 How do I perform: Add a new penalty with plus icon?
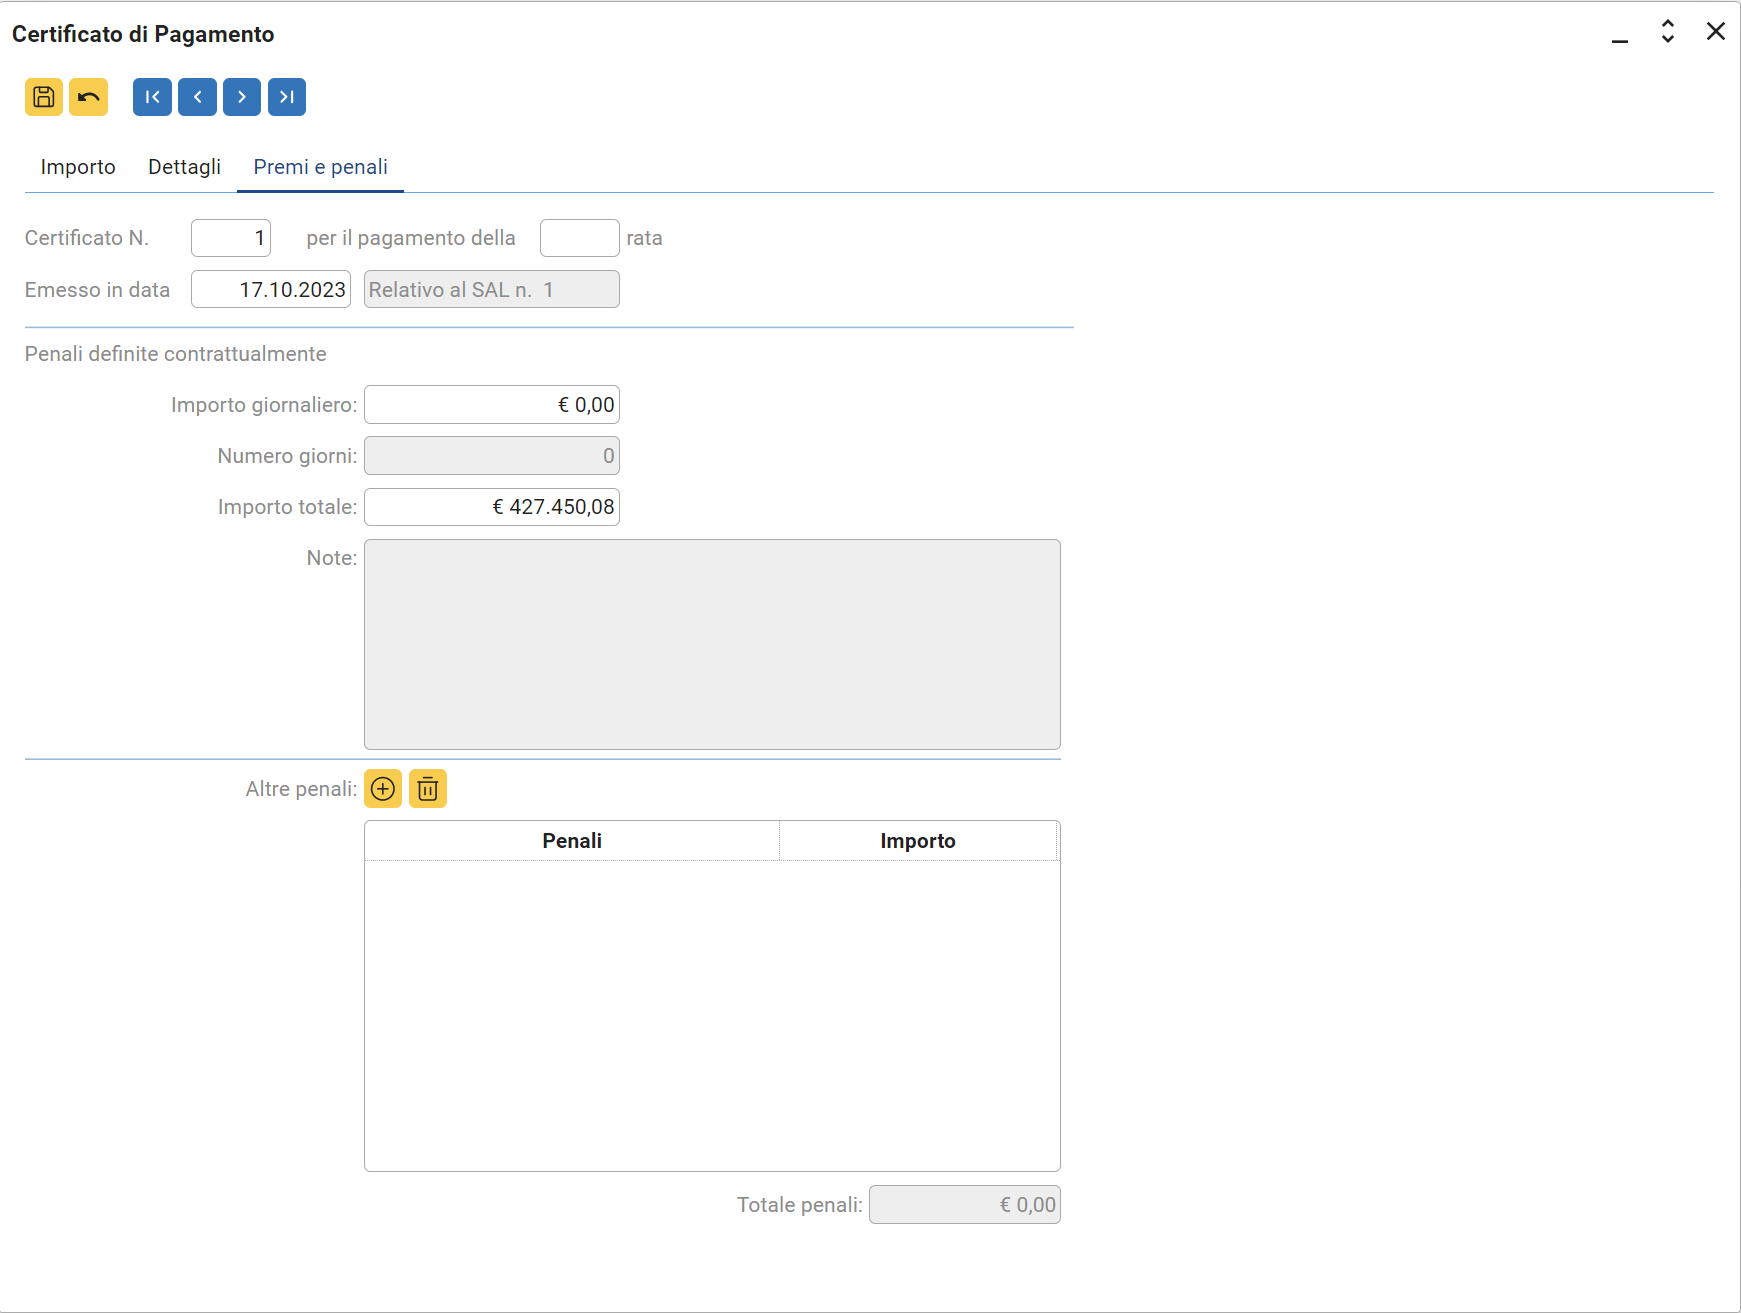pos(383,789)
